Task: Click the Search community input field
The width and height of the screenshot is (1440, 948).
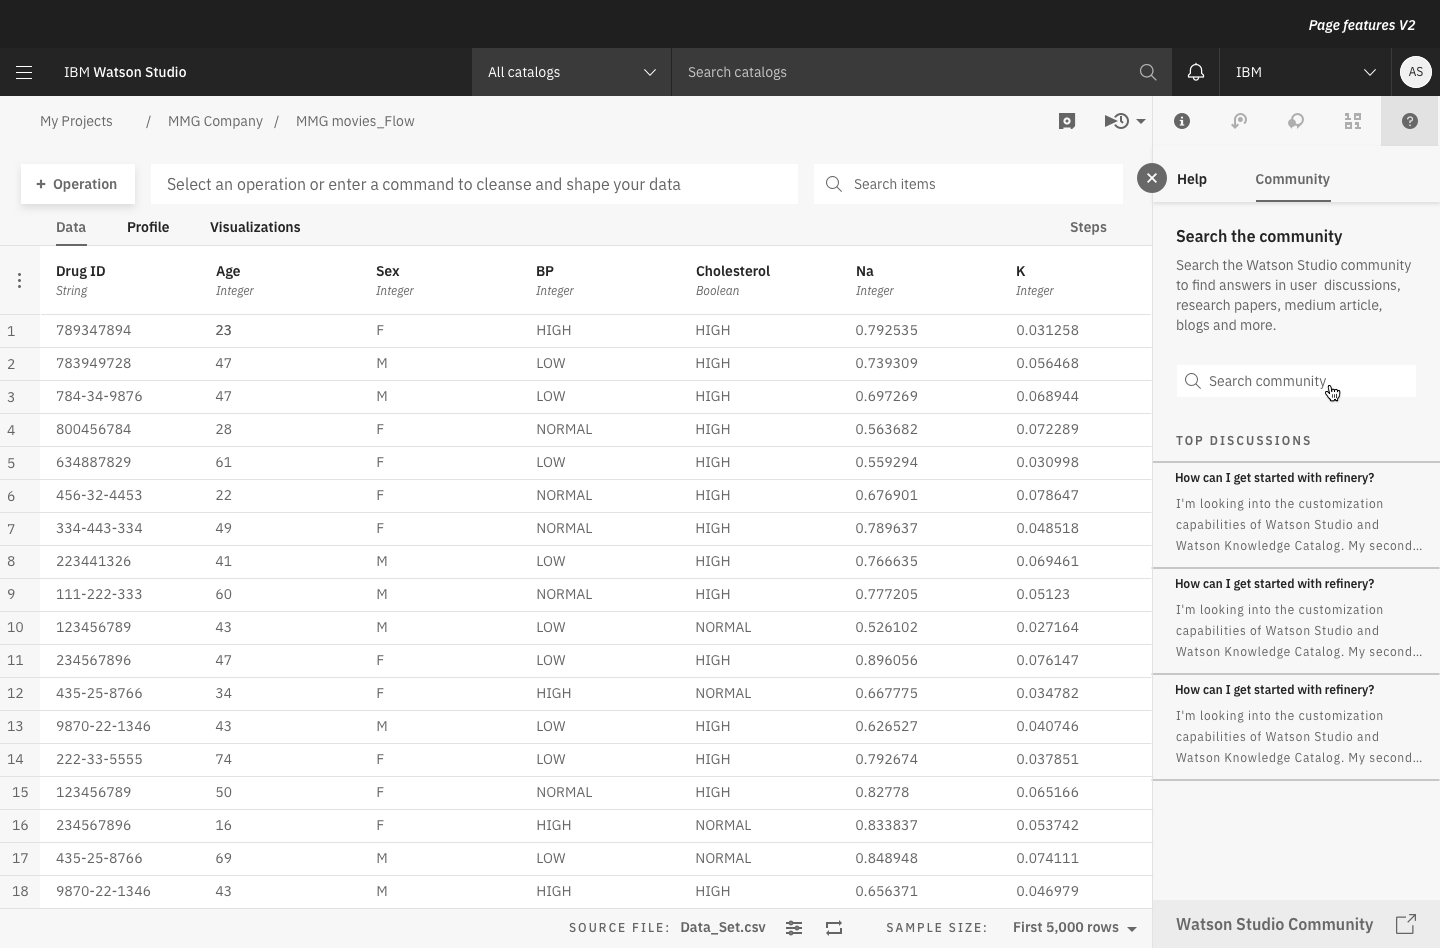Action: coord(1296,381)
